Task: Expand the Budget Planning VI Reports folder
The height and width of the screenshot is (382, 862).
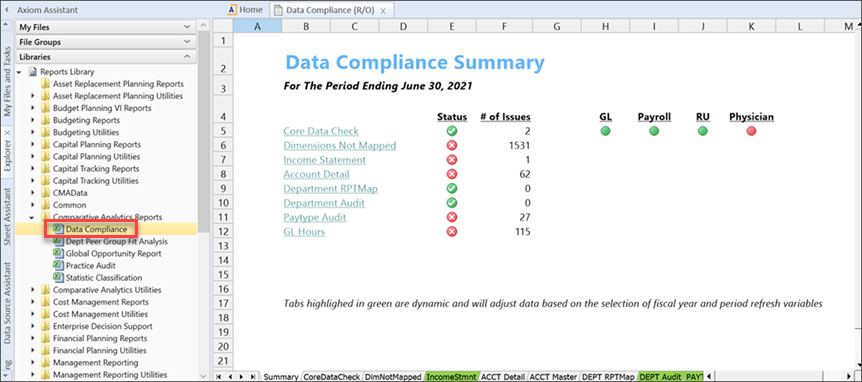Action: click(33, 108)
